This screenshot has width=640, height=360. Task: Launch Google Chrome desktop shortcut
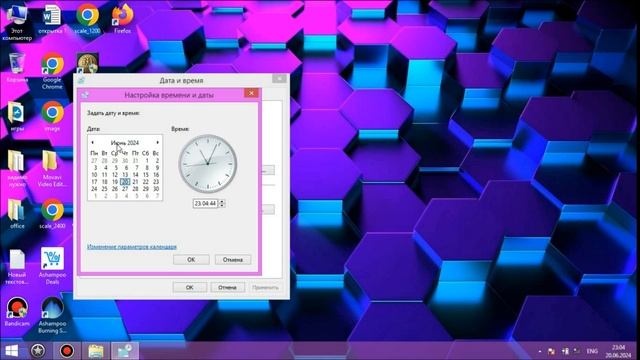[x=52, y=71]
